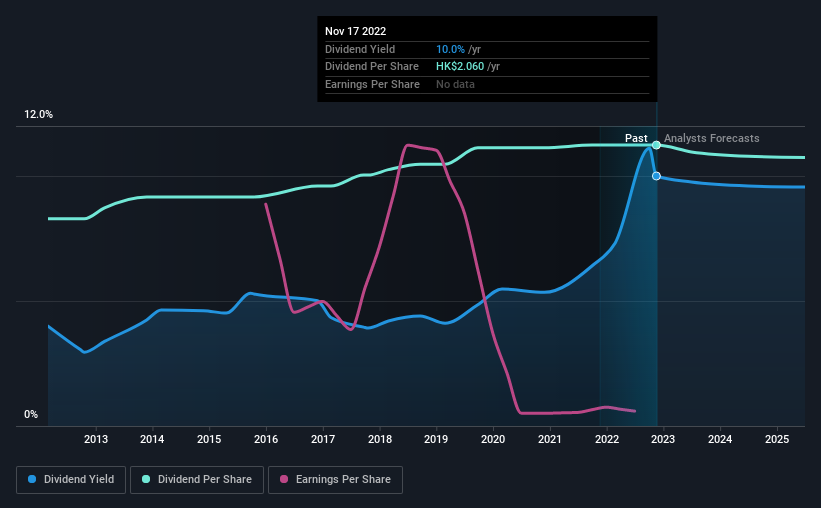Image resolution: width=821 pixels, height=508 pixels.
Task: Click the 10.0% dividend yield tooltip value
Action: coord(450,49)
